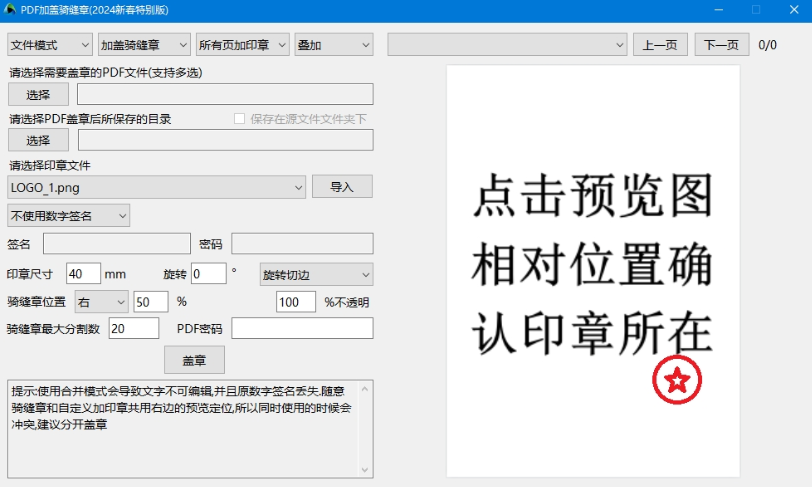
Task: Minimize the PDF加盖骑缝章 window
Action: (719, 10)
